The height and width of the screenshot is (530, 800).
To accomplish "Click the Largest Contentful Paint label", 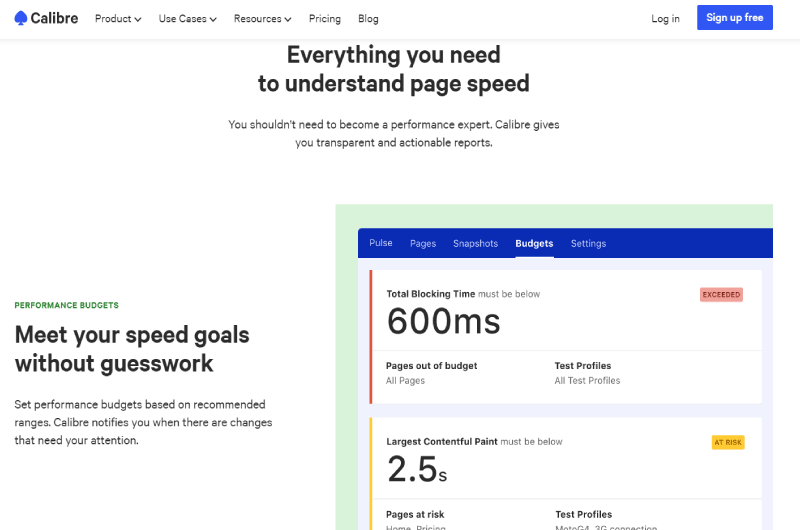I will tap(442, 441).
